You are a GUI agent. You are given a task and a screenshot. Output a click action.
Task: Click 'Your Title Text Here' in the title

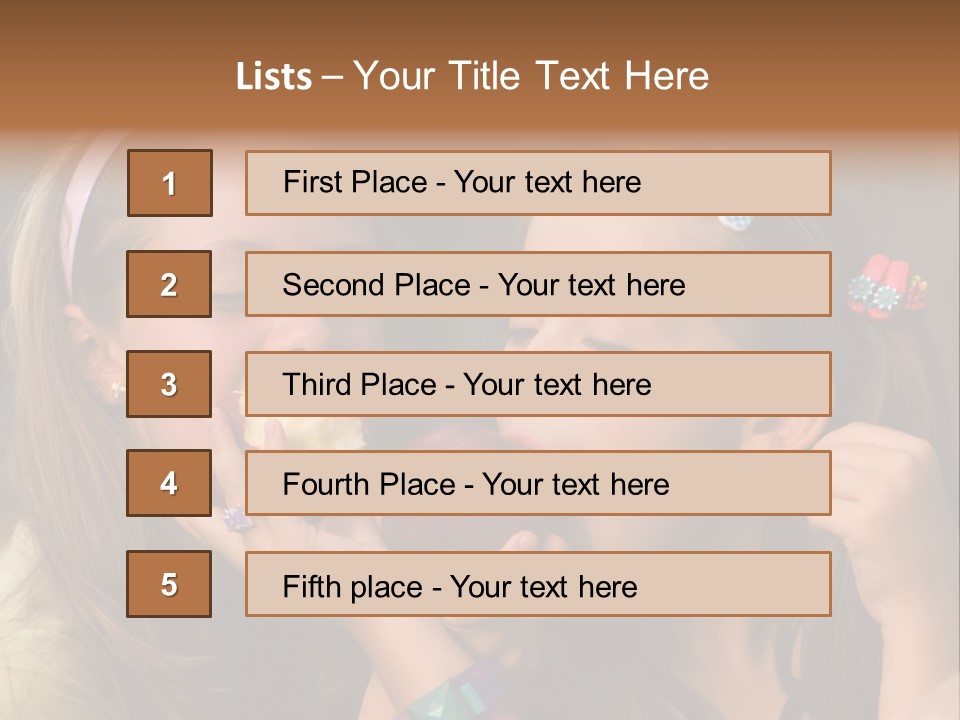tap(531, 76)
